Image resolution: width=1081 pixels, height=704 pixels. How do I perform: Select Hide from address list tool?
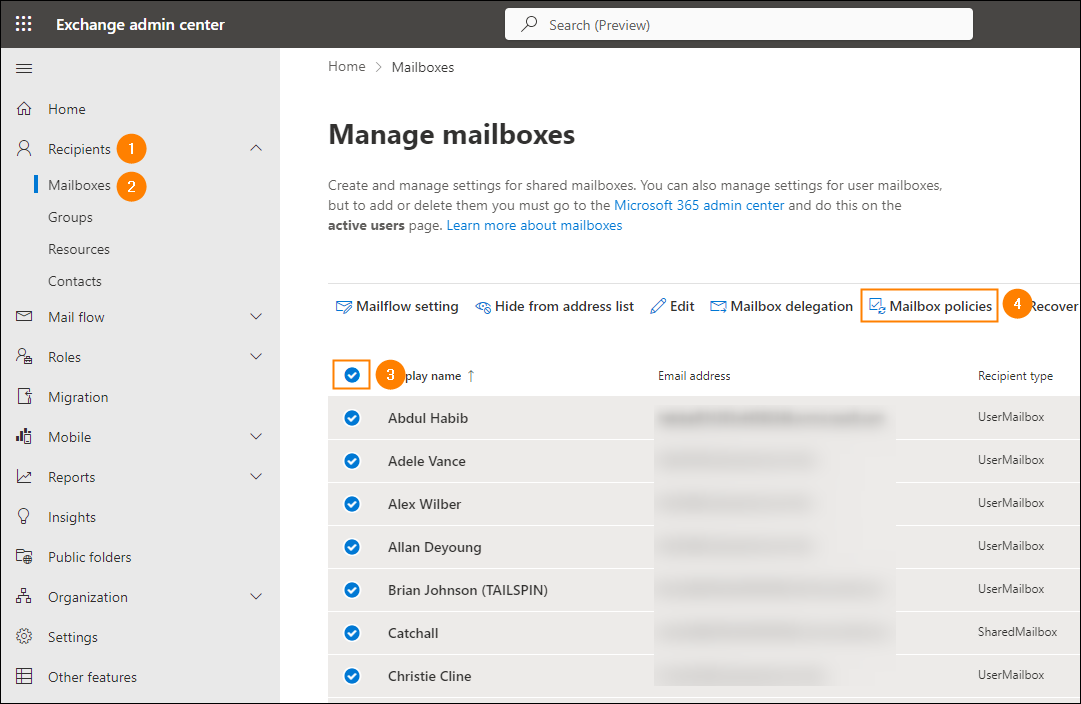pos(554,306)
